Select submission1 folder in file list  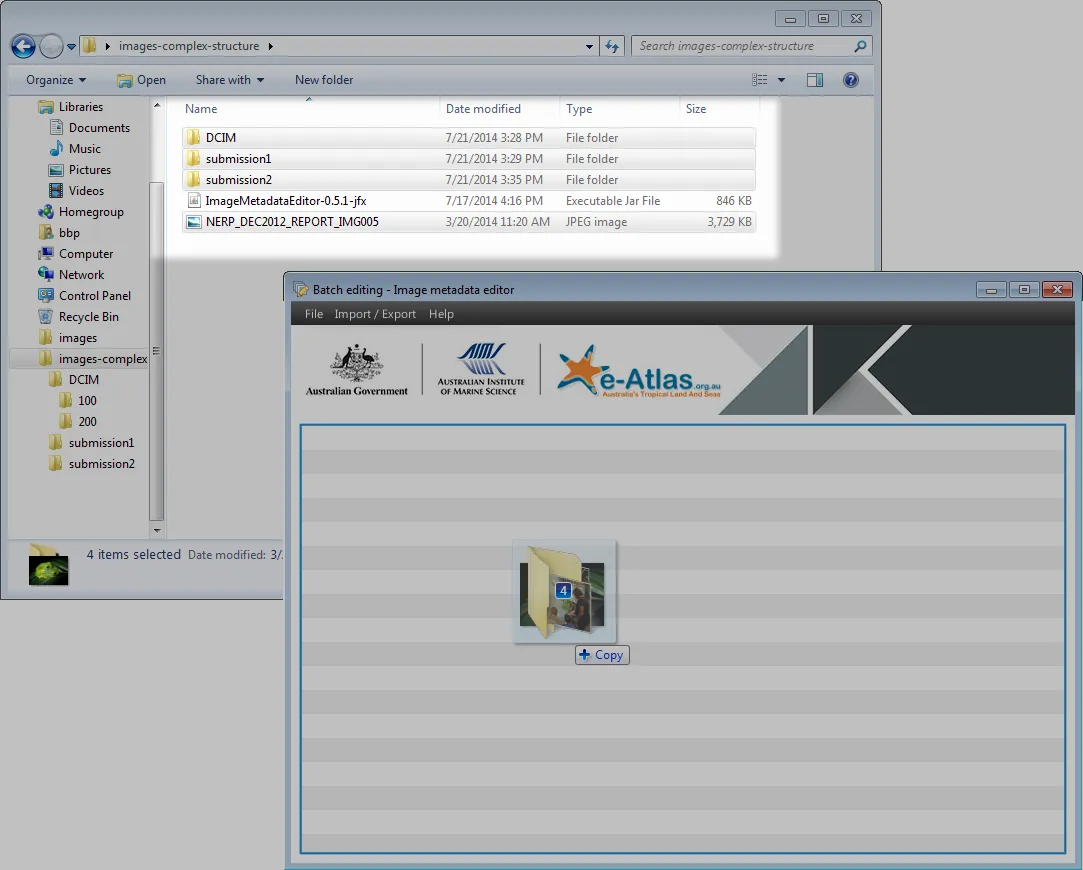[x=469, y=159]
